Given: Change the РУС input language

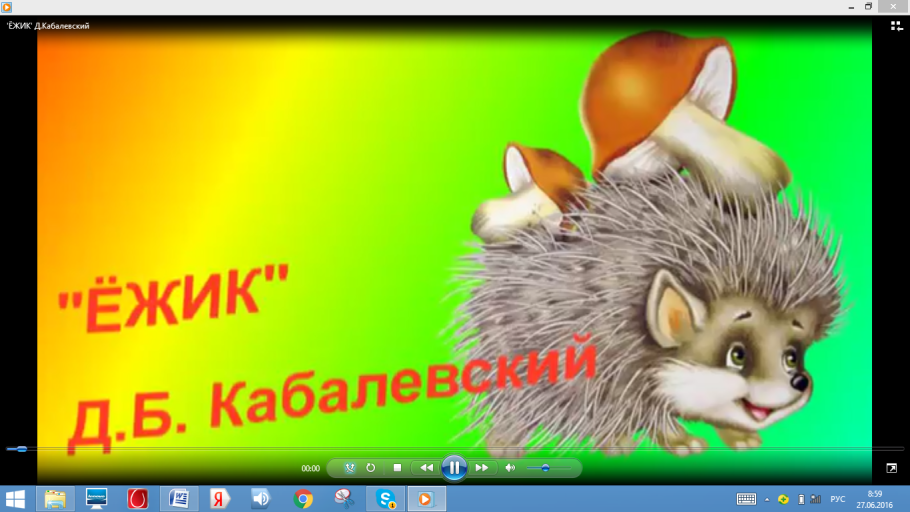Looking at the screenshot, I should point(838,499).
